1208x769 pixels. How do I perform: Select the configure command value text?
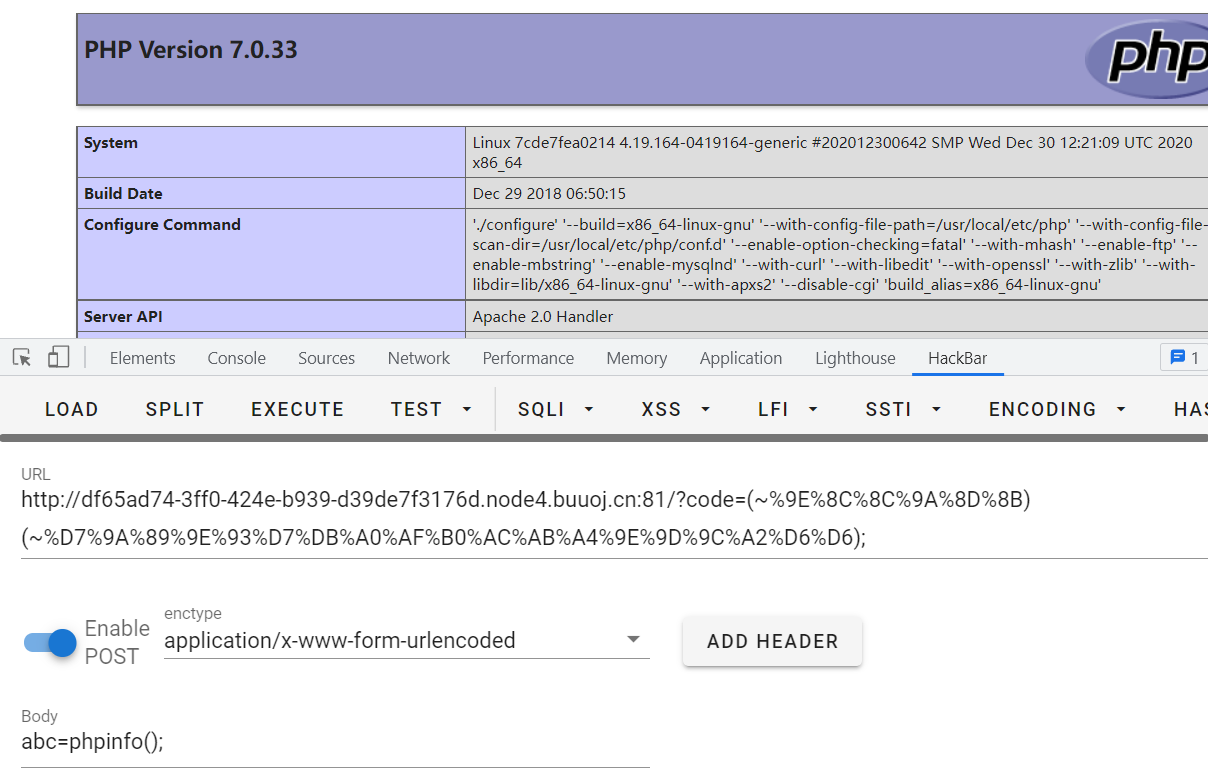click(840, 255)
